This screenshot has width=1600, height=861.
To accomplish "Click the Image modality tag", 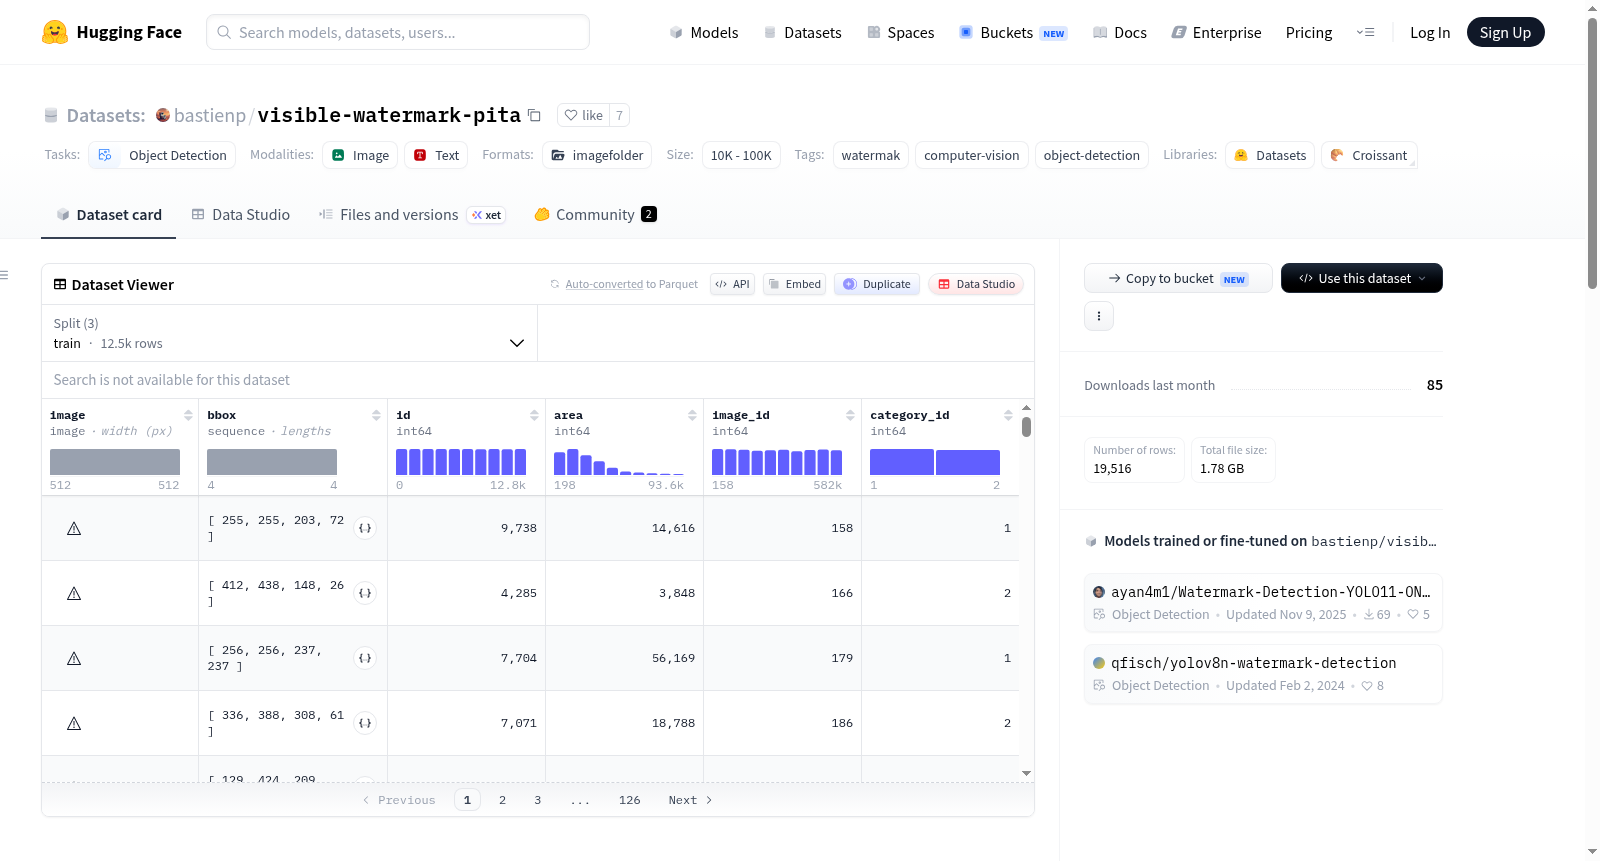I will click(x=360, y=155).
